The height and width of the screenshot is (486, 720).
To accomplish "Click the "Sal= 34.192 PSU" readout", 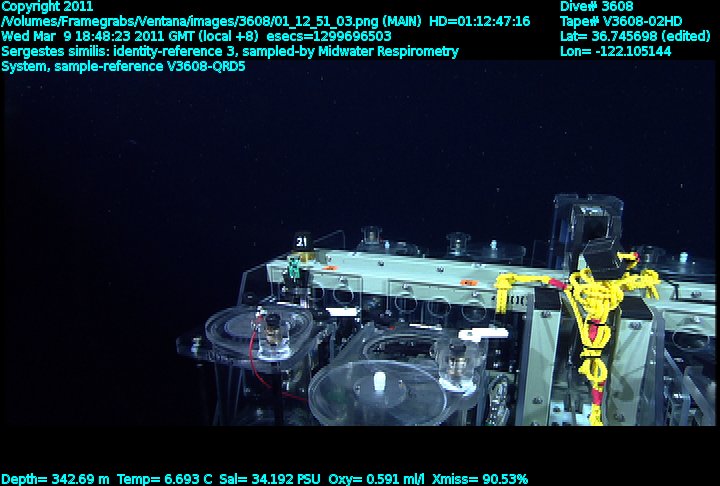I will pos(270,479).
